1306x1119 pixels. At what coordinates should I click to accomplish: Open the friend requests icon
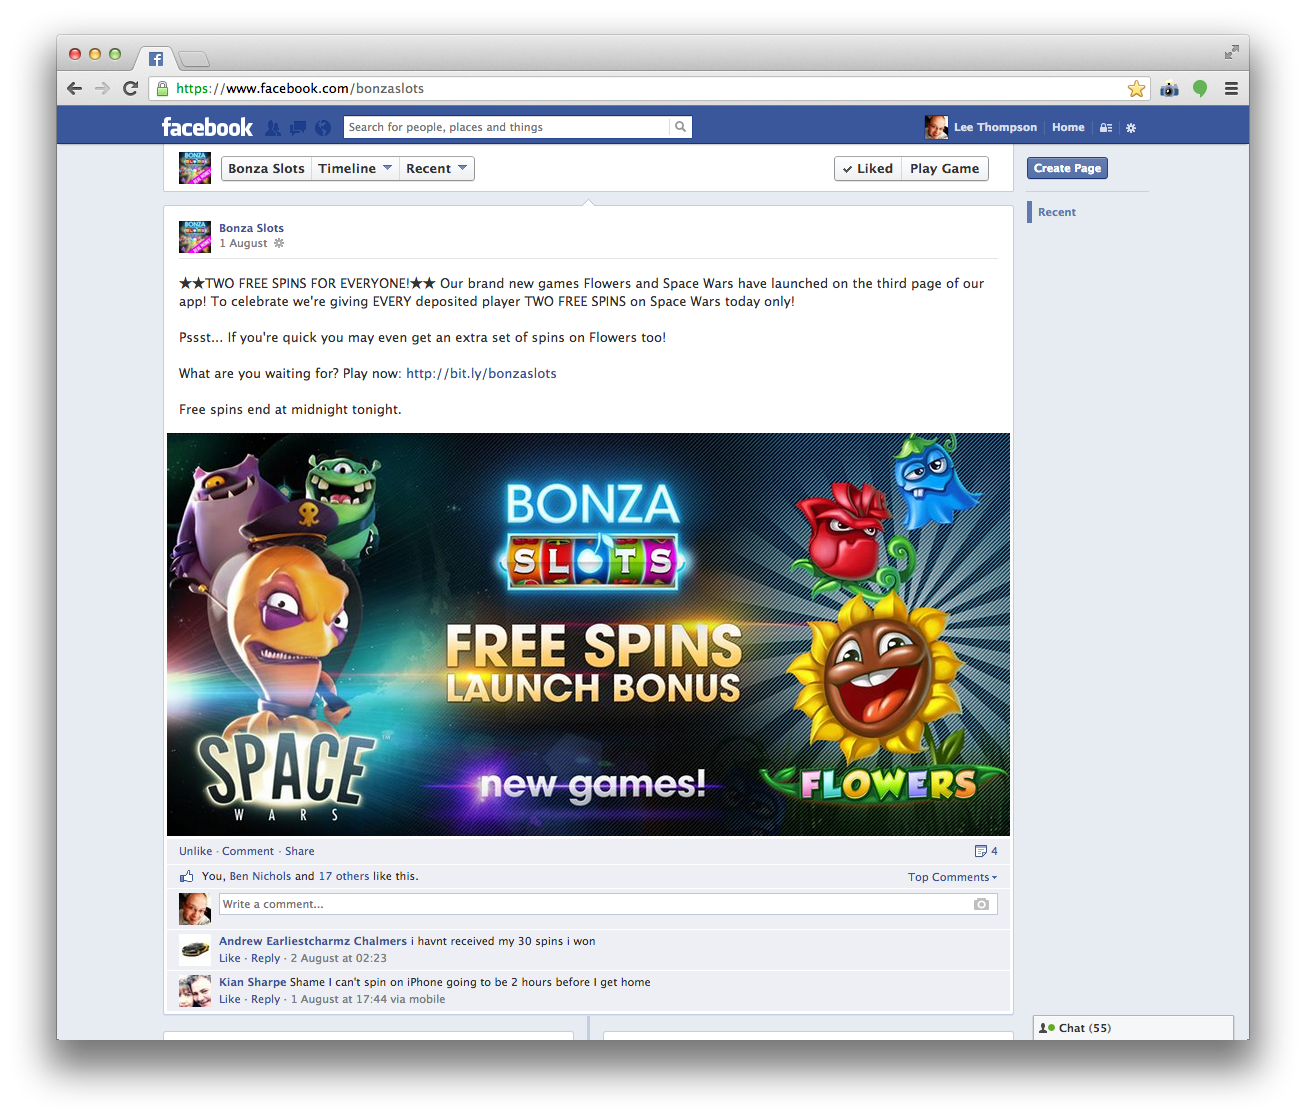click(273, 128)
